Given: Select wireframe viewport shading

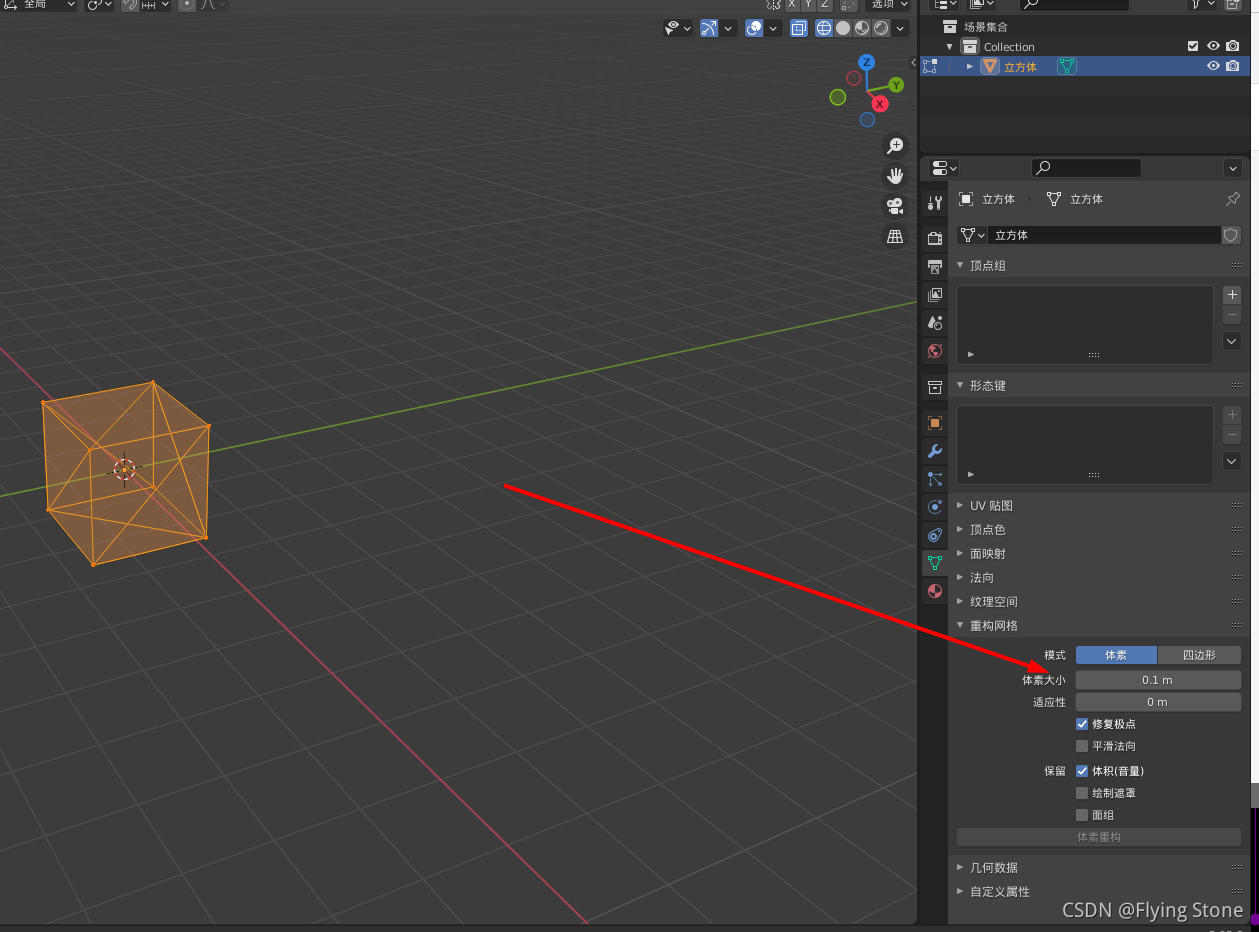Looking at the screenshot, I should tap(825, 28).
